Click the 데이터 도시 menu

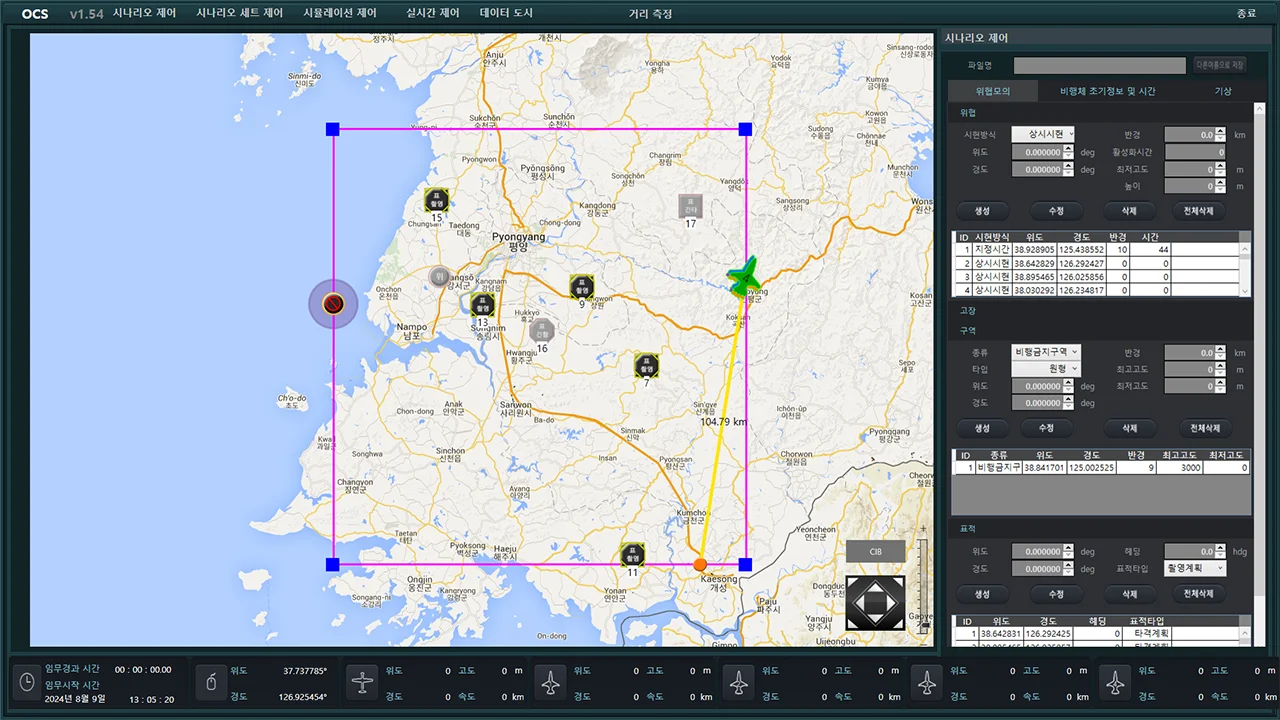coord(506,13)
